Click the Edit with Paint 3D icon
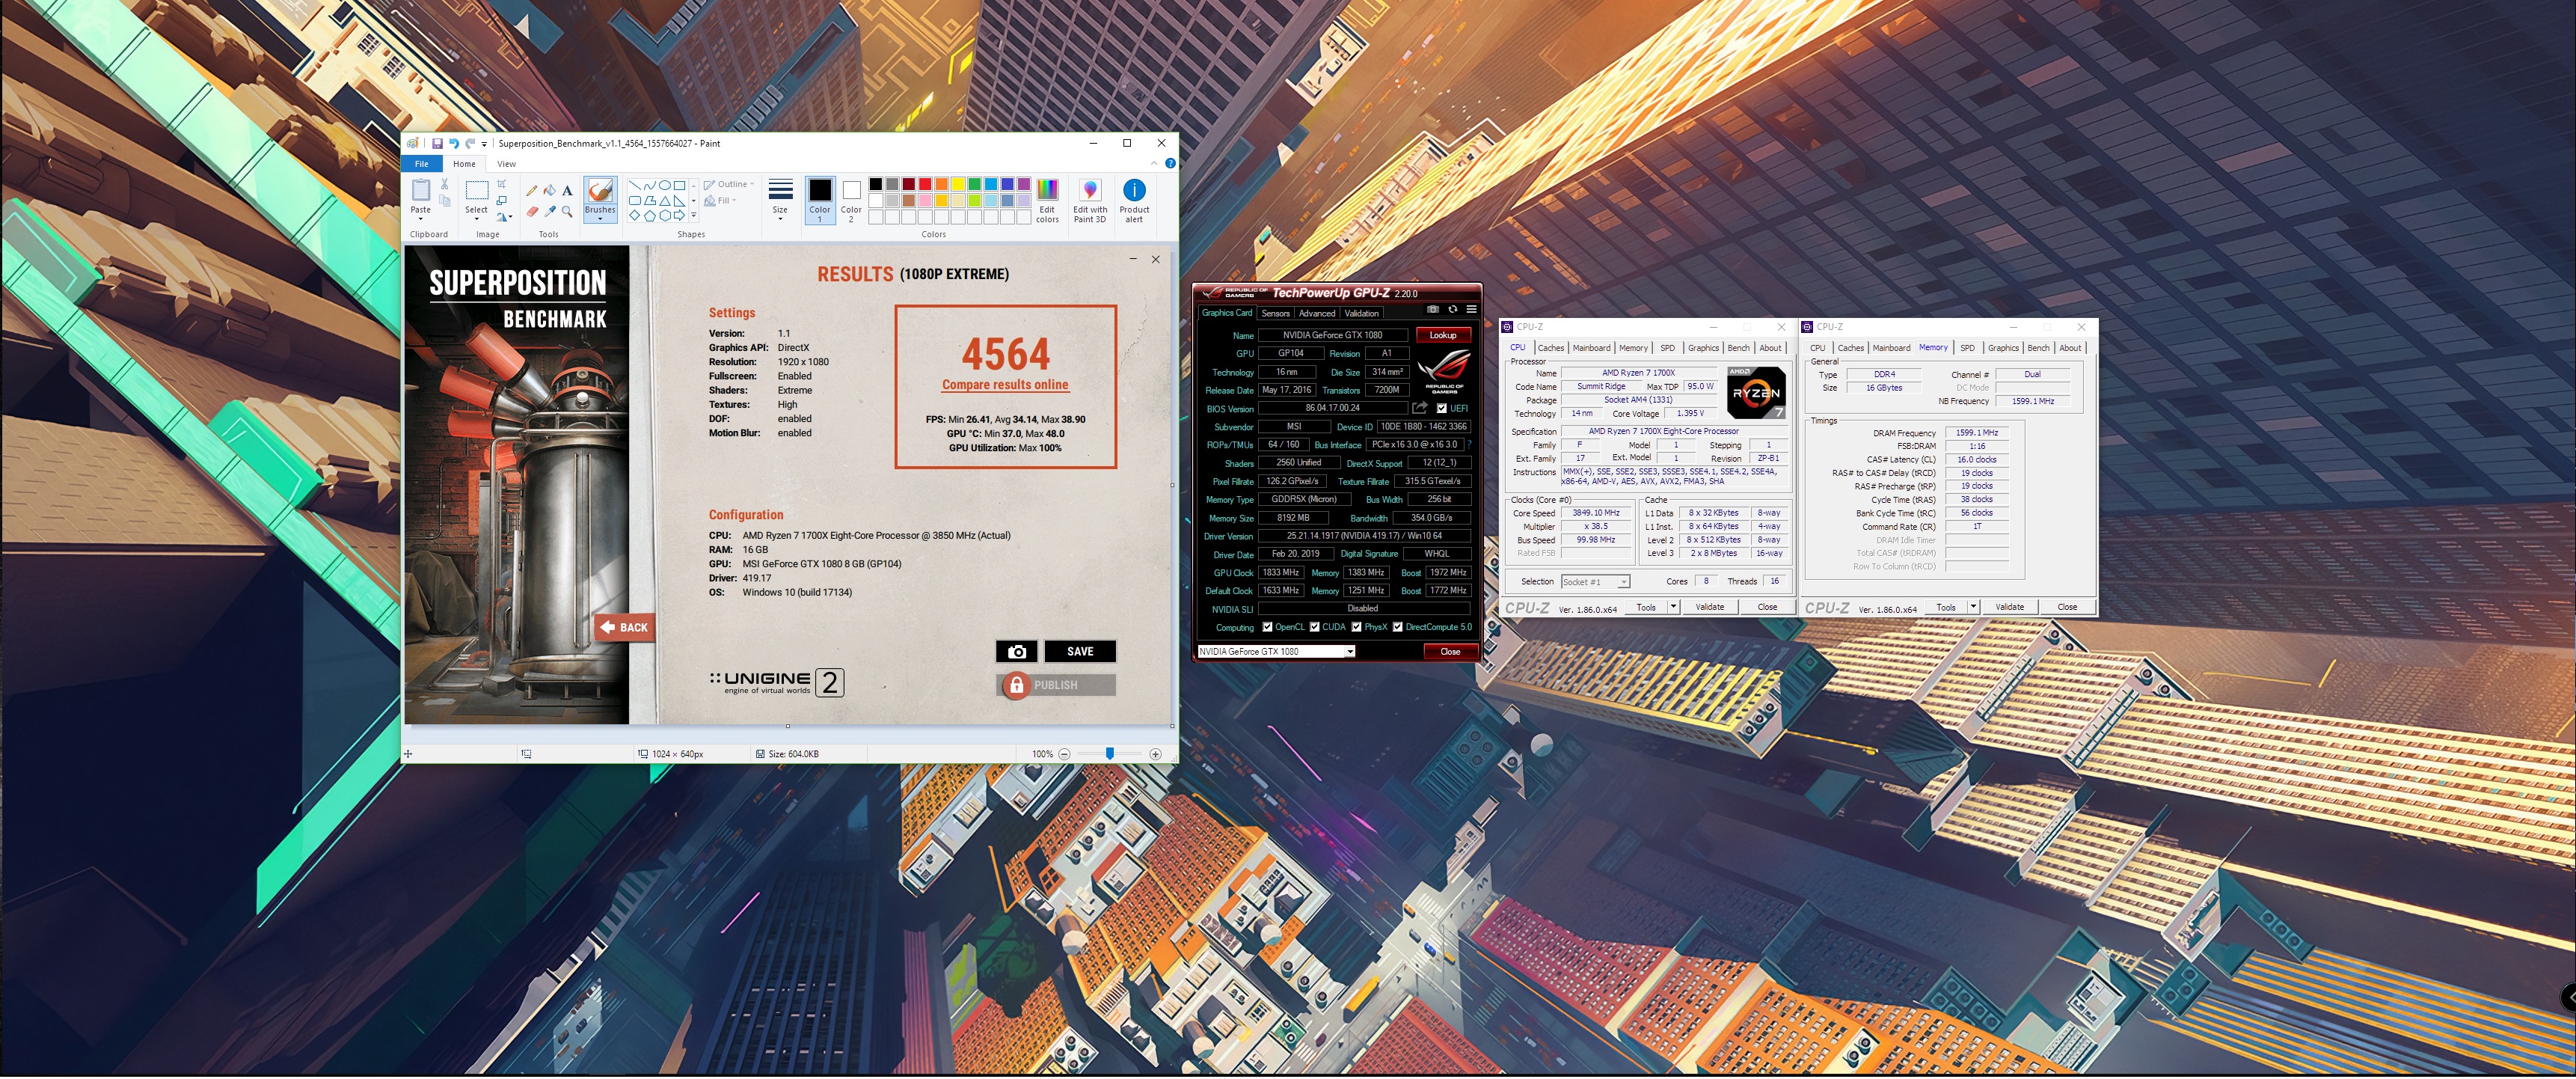Image resolution: width=2576 pixels, height=1079 pixels. pos(1091,190)
